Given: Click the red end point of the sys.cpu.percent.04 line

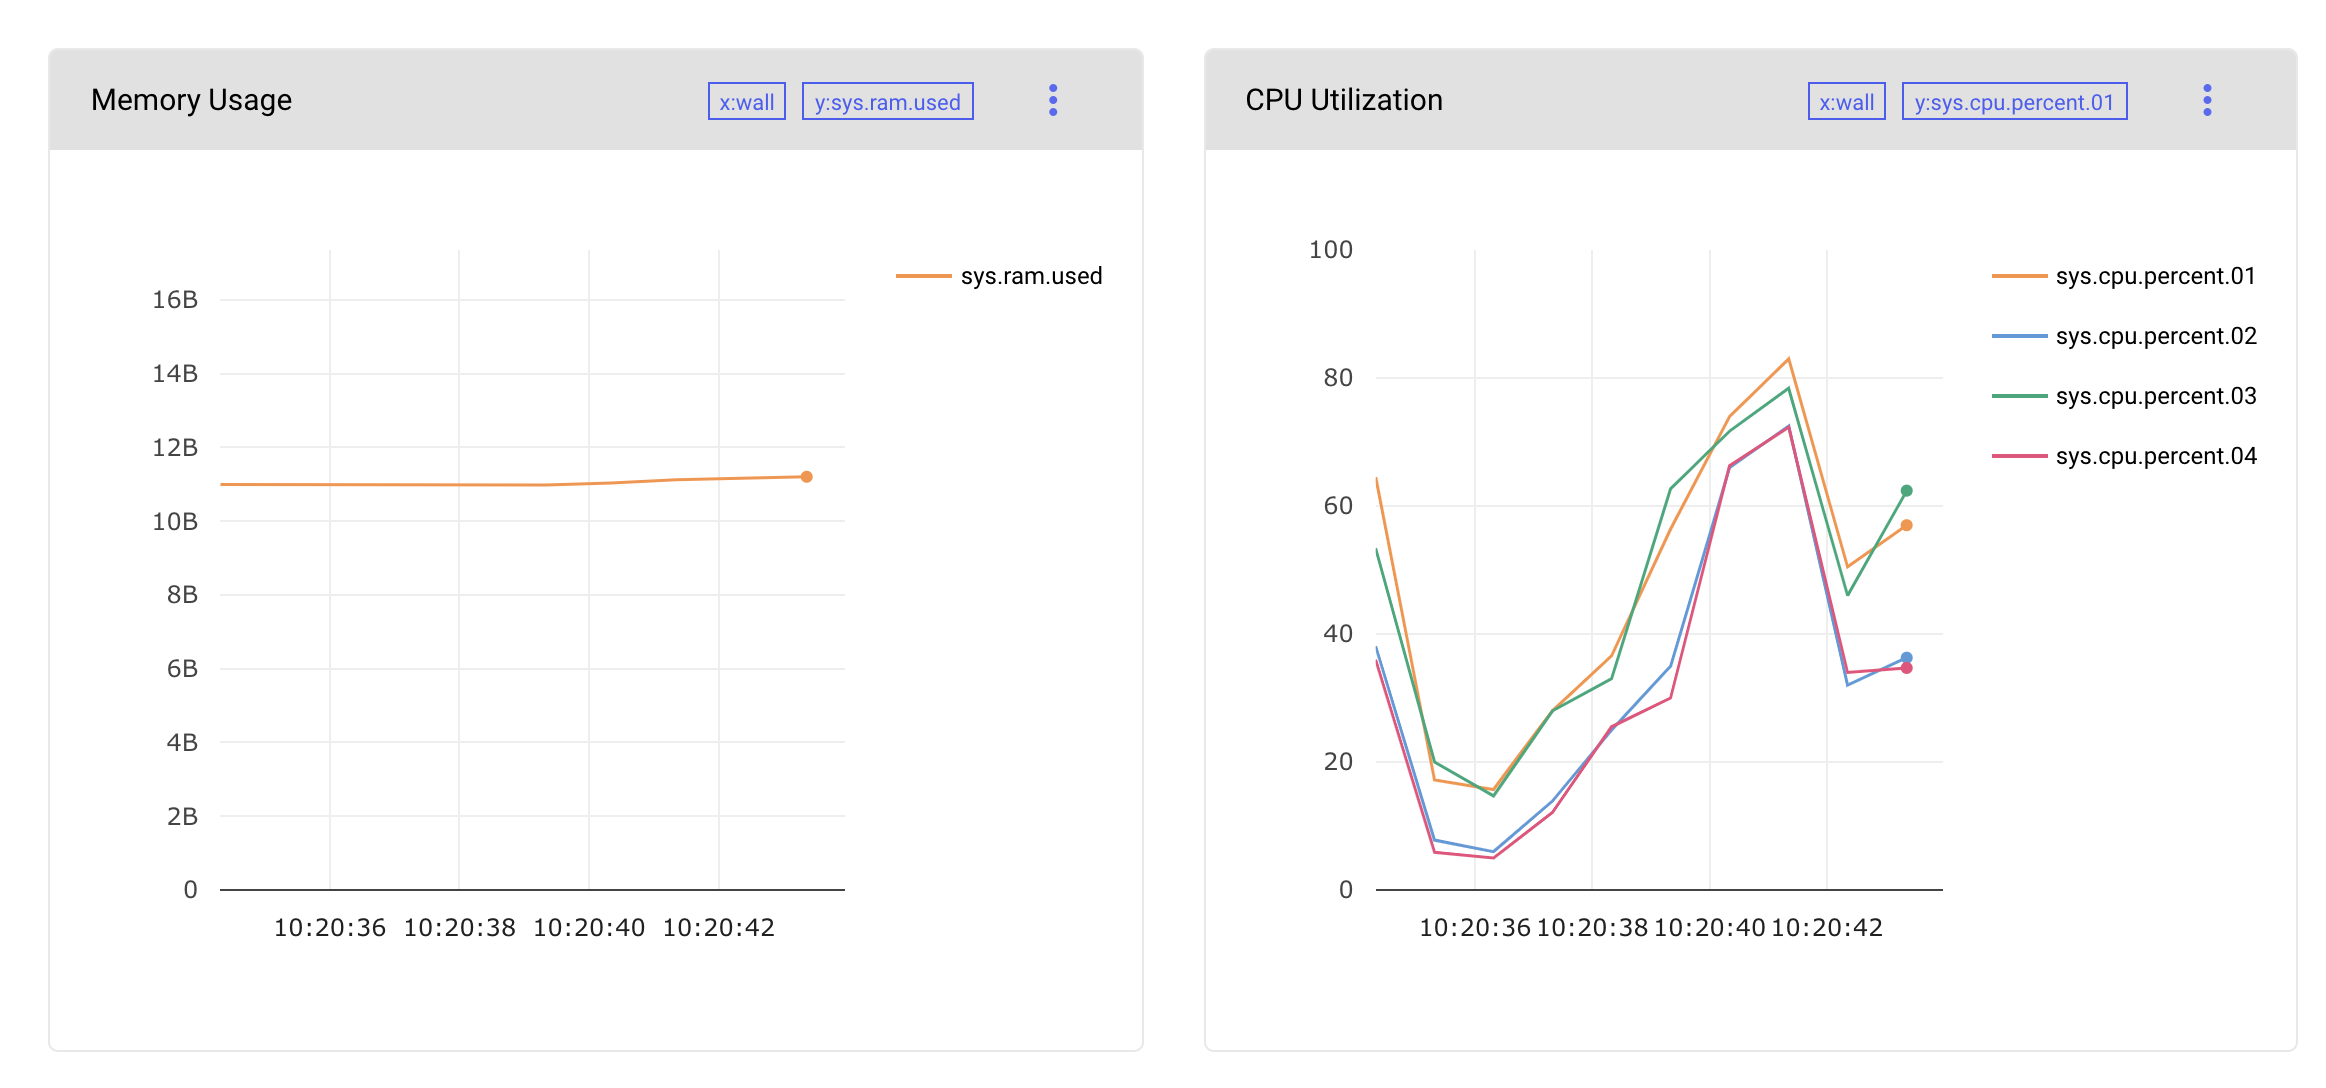Looking at the screenshot, I should coord(1906,668).
